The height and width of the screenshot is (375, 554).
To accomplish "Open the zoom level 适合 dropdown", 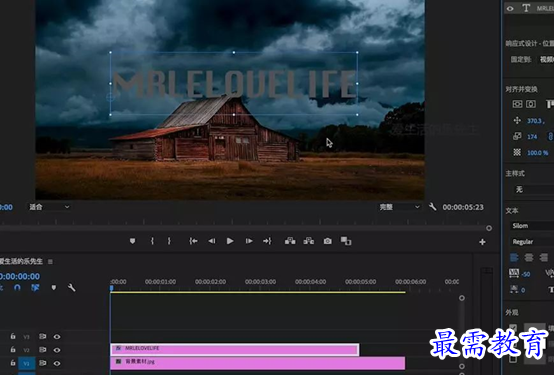I will pos(49,207).
